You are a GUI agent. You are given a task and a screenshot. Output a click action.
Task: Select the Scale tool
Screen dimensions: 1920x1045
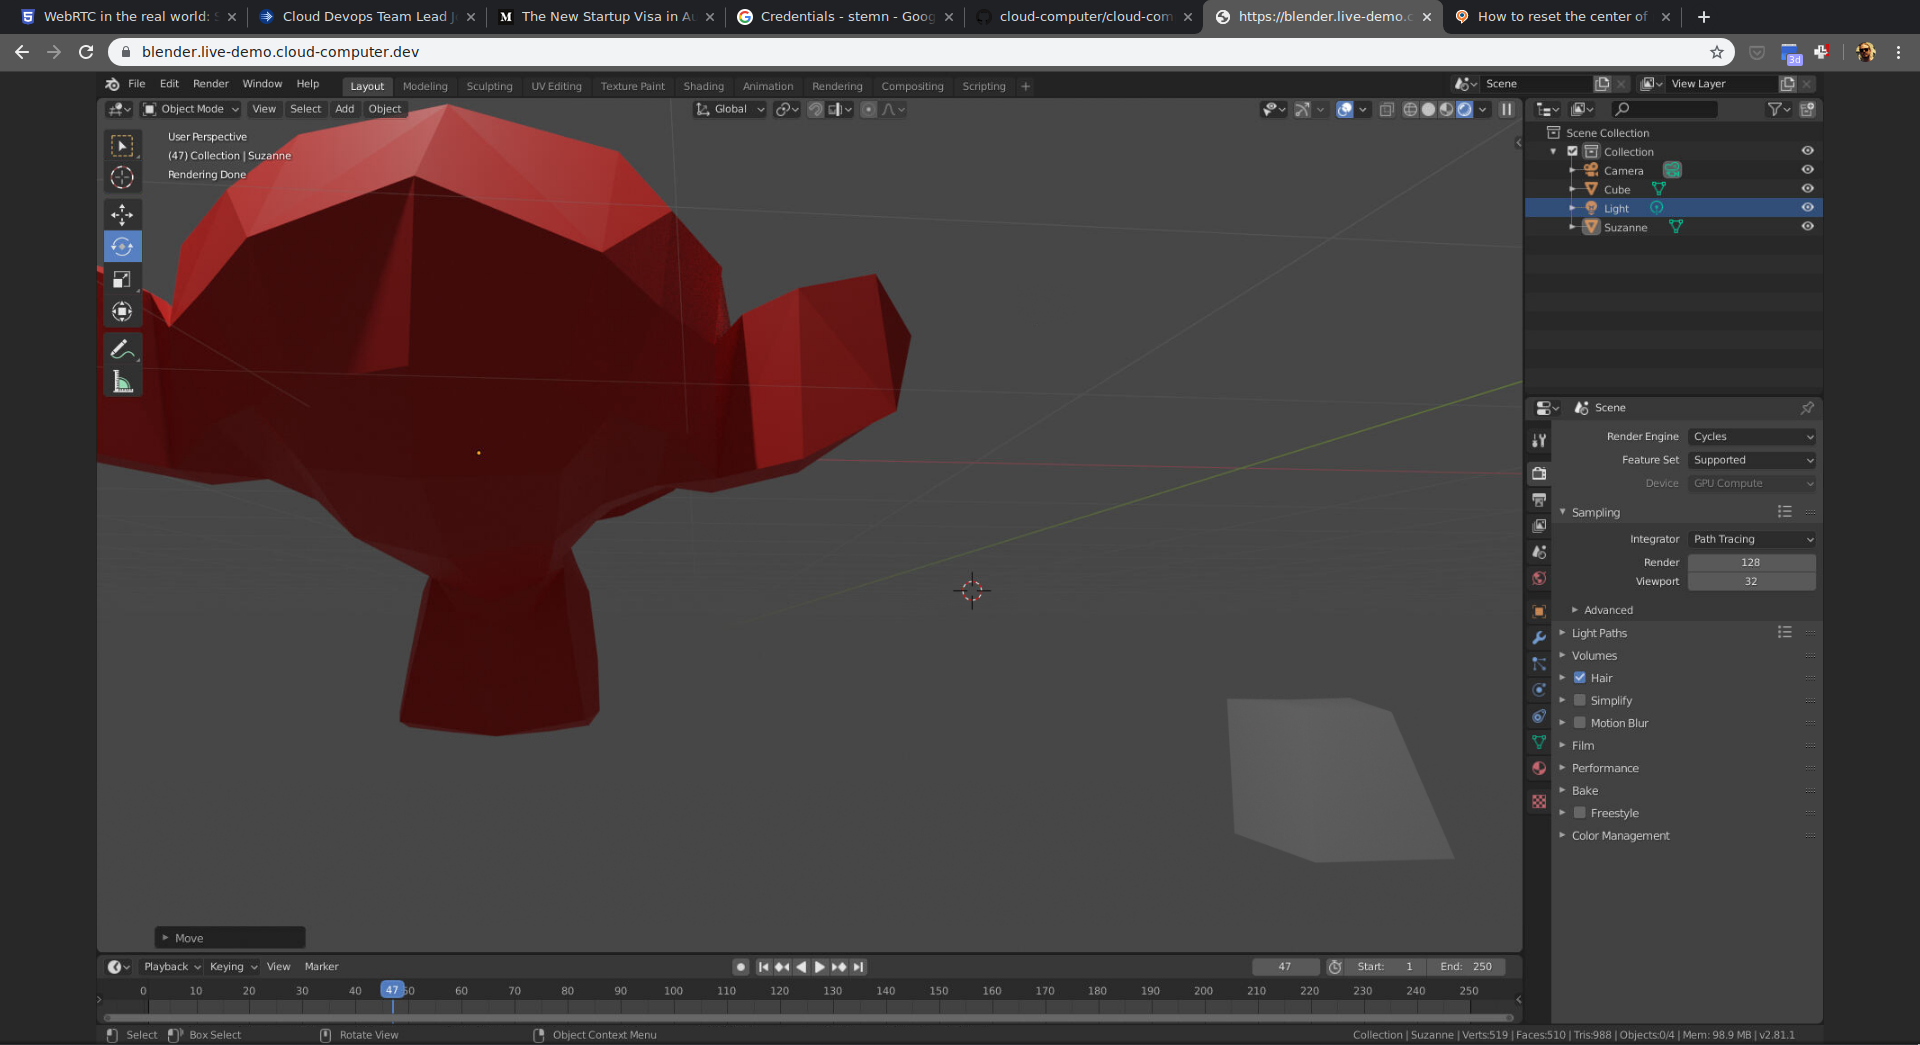[122, 279]
